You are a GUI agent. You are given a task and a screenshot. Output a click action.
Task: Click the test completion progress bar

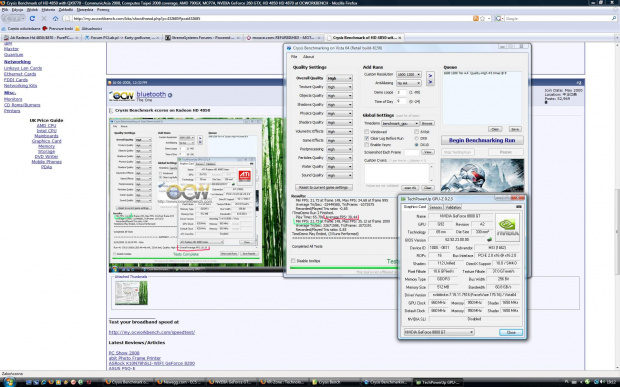click(344, 268)
